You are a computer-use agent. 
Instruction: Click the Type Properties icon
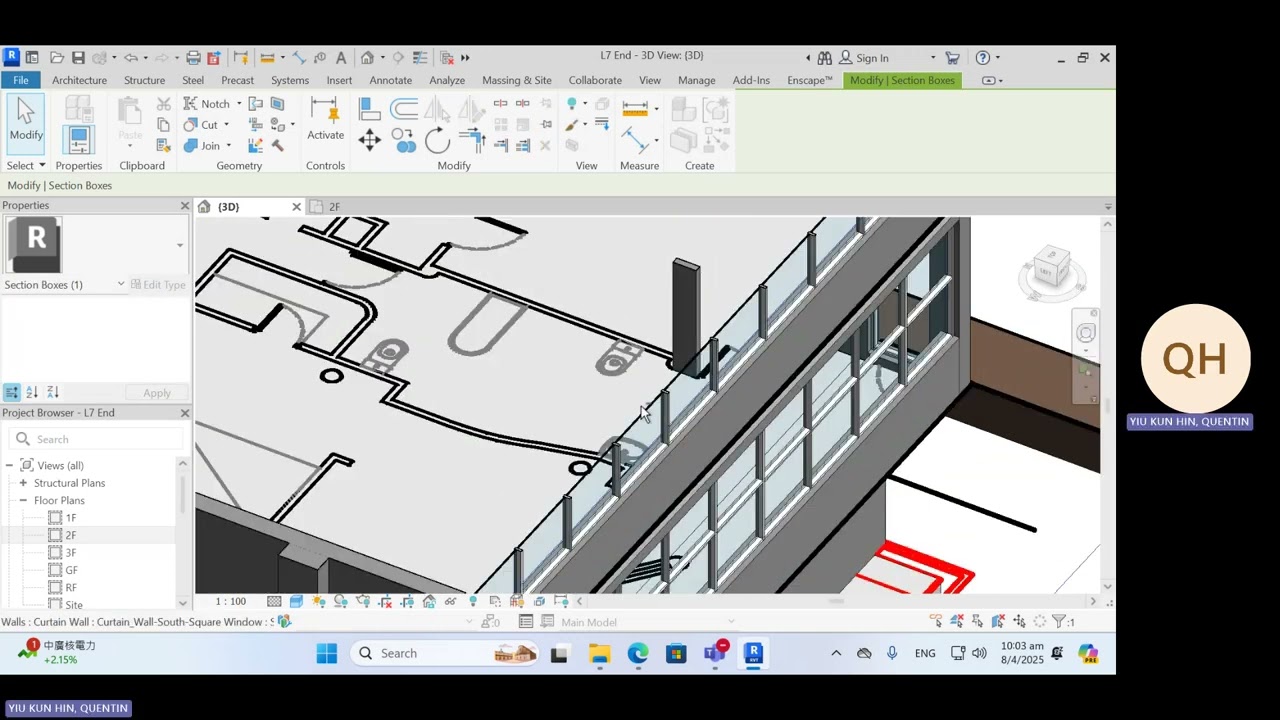point(79,108)
